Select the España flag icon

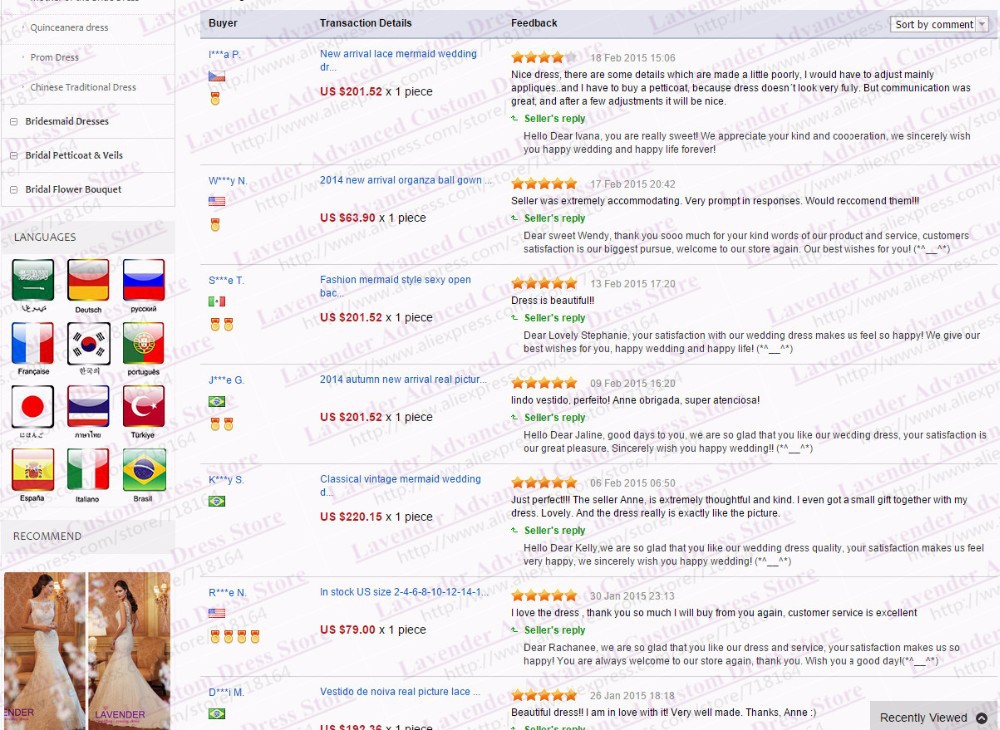(32, 469)
